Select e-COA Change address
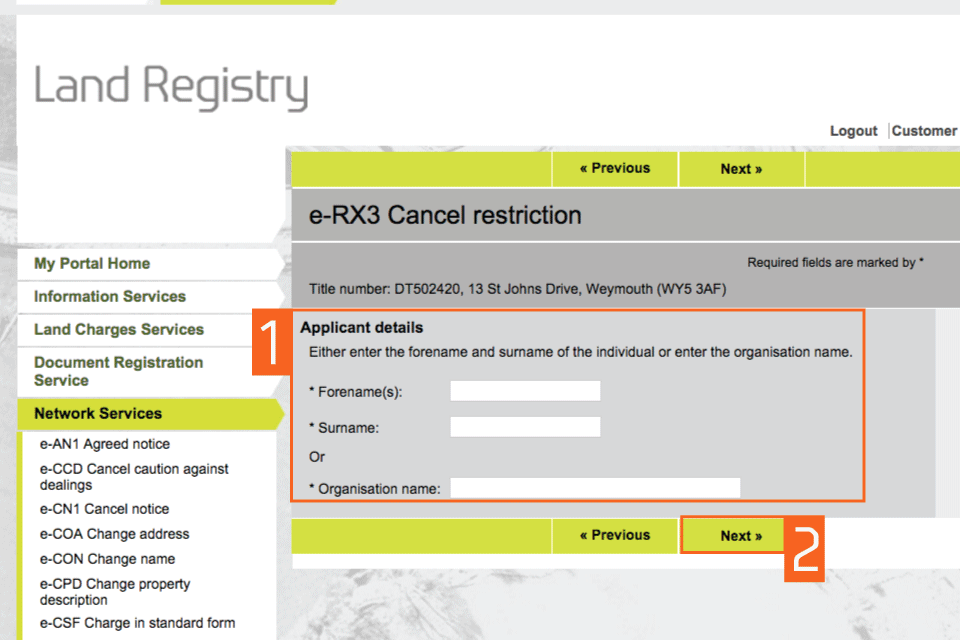 click(x=114, y=534)
